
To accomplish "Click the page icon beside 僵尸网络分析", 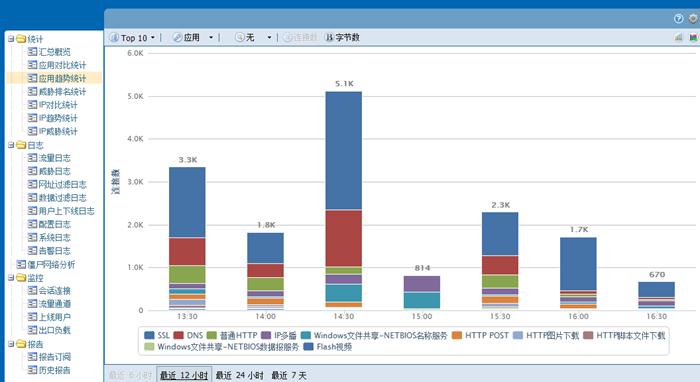I will tap(21, 264).
